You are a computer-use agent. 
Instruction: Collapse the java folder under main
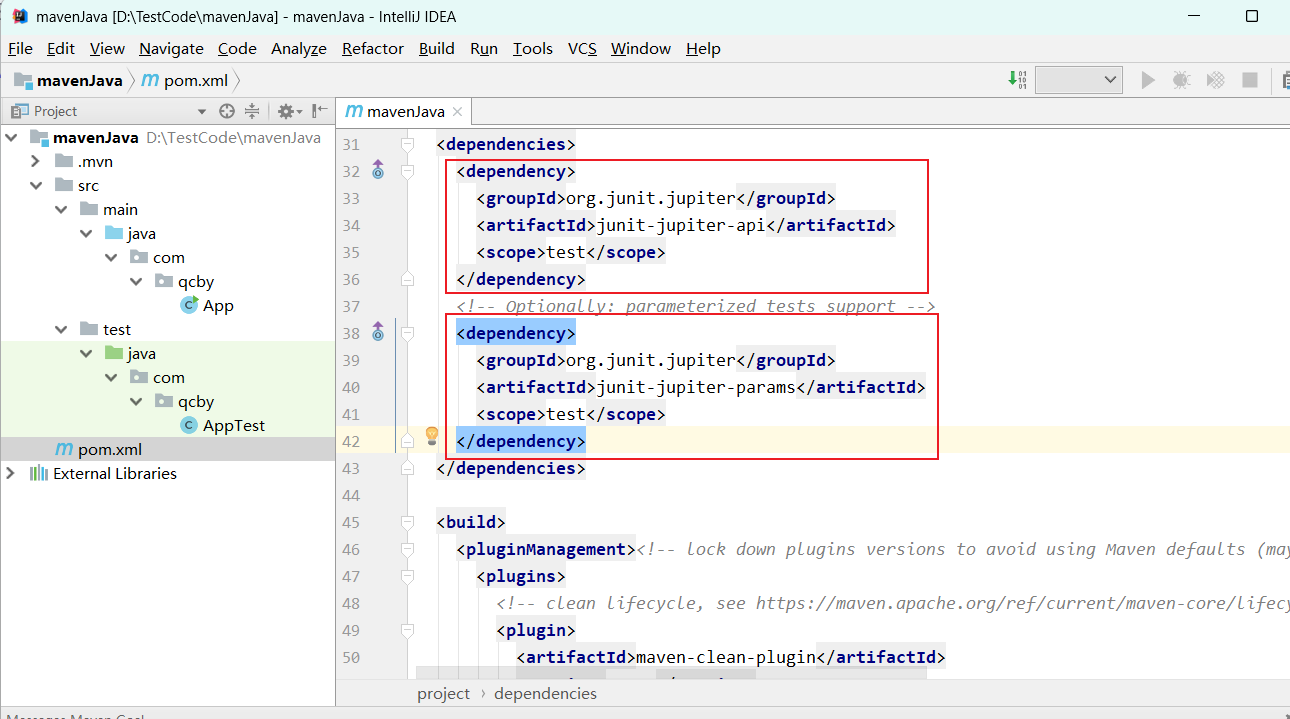coord(86,233)
